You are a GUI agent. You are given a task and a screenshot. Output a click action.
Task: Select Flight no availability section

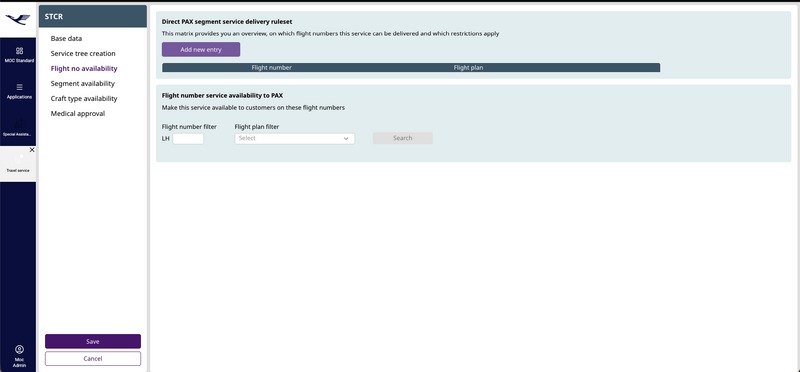[84, 68]
